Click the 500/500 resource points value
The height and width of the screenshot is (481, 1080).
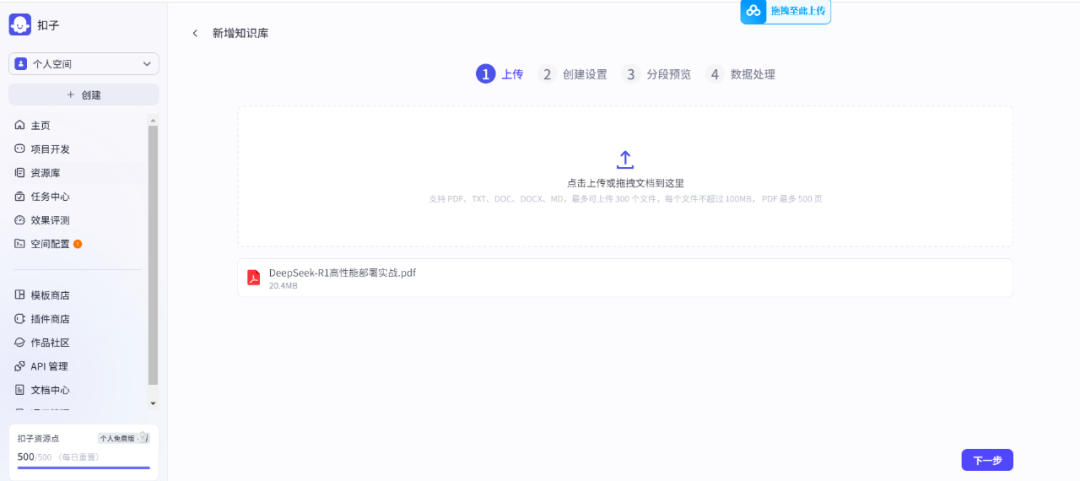35,456
